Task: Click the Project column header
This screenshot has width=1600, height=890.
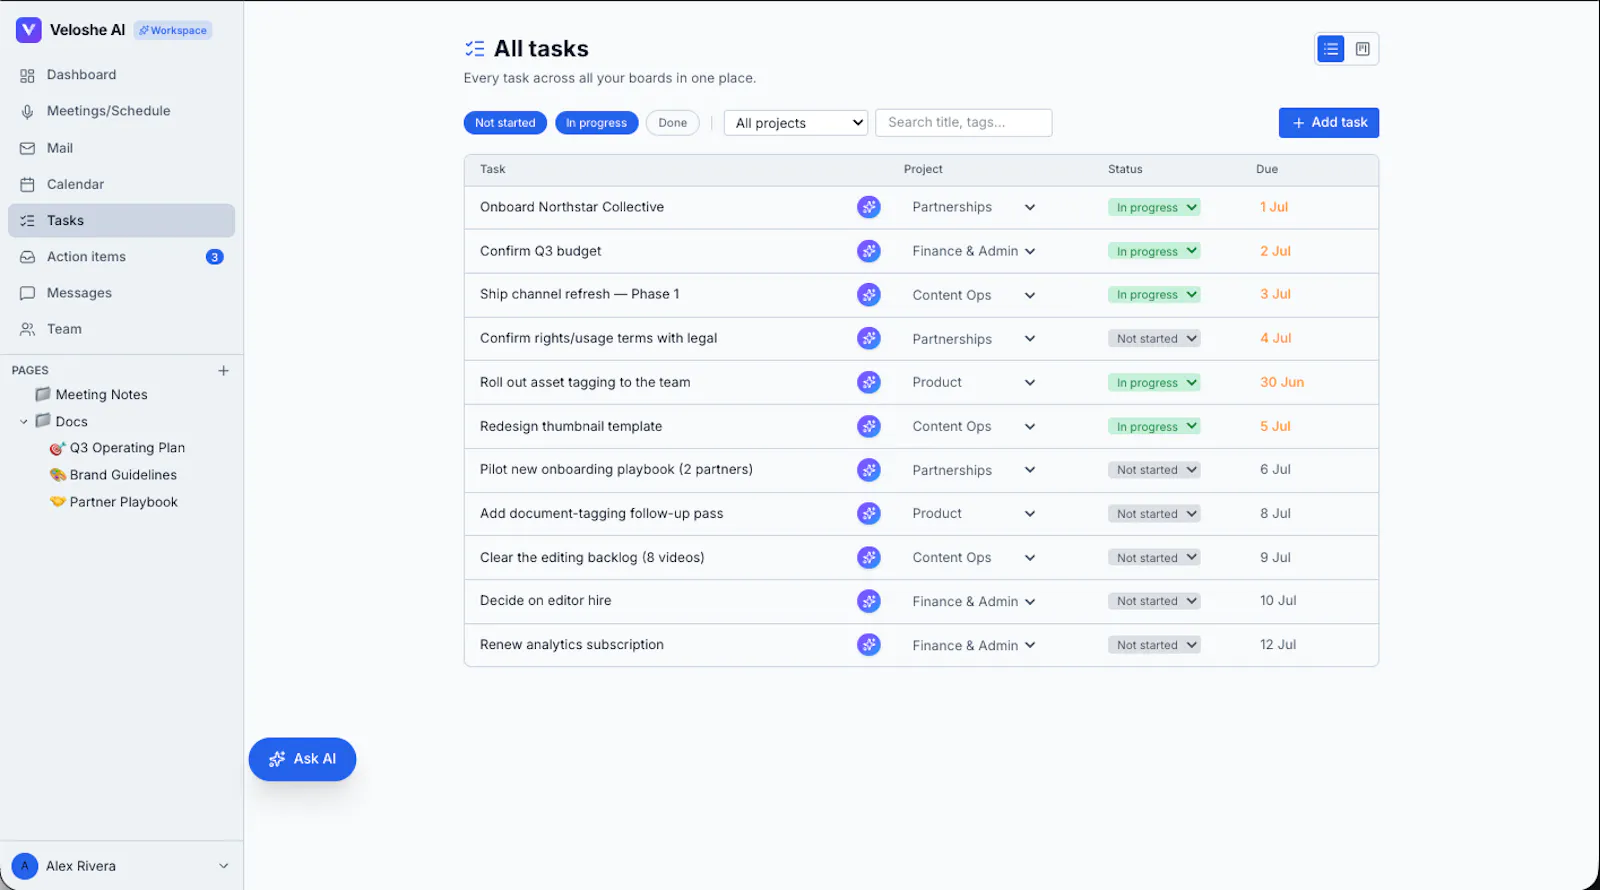Action: pos(923,169)
